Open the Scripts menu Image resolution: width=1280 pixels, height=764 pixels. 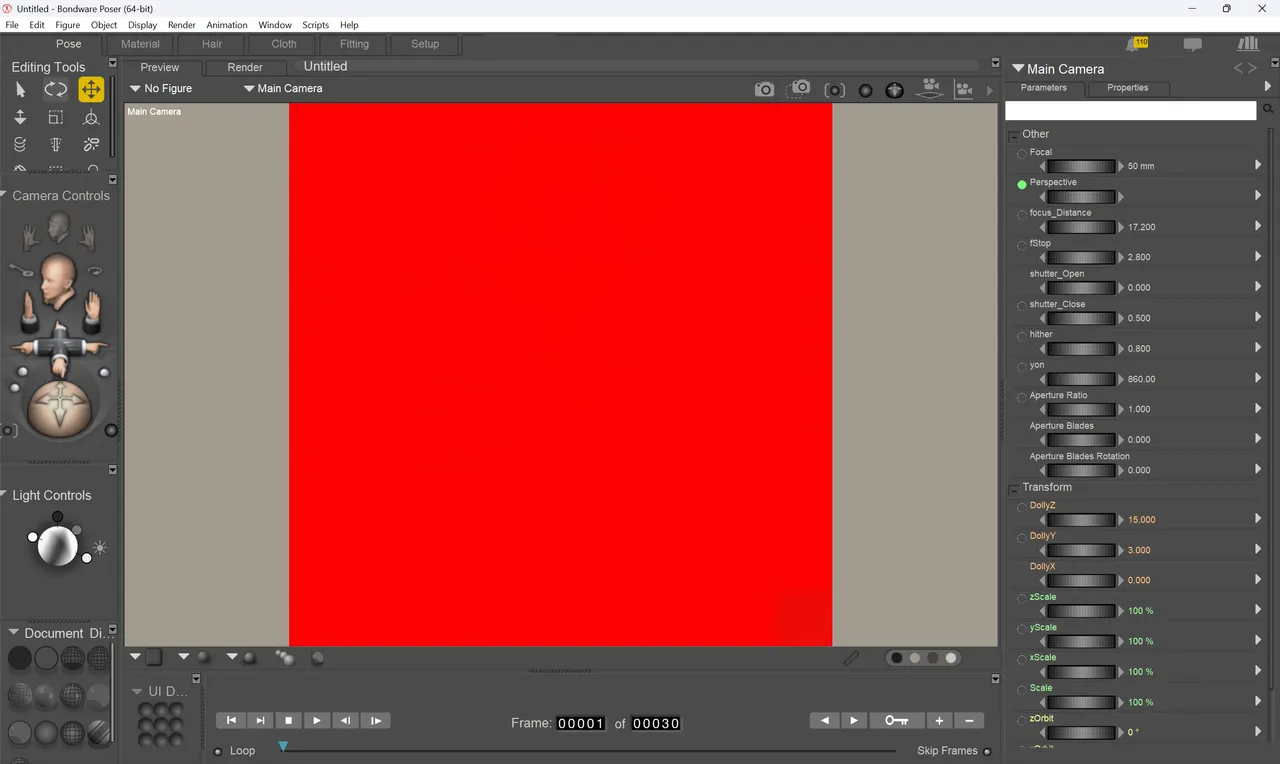click(316, 25)
